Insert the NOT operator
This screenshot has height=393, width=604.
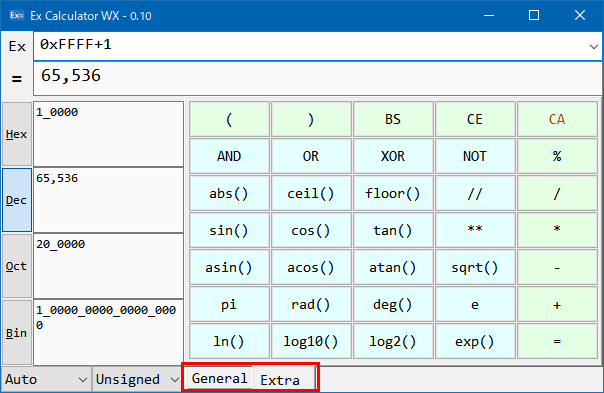(x=475, y=156)
